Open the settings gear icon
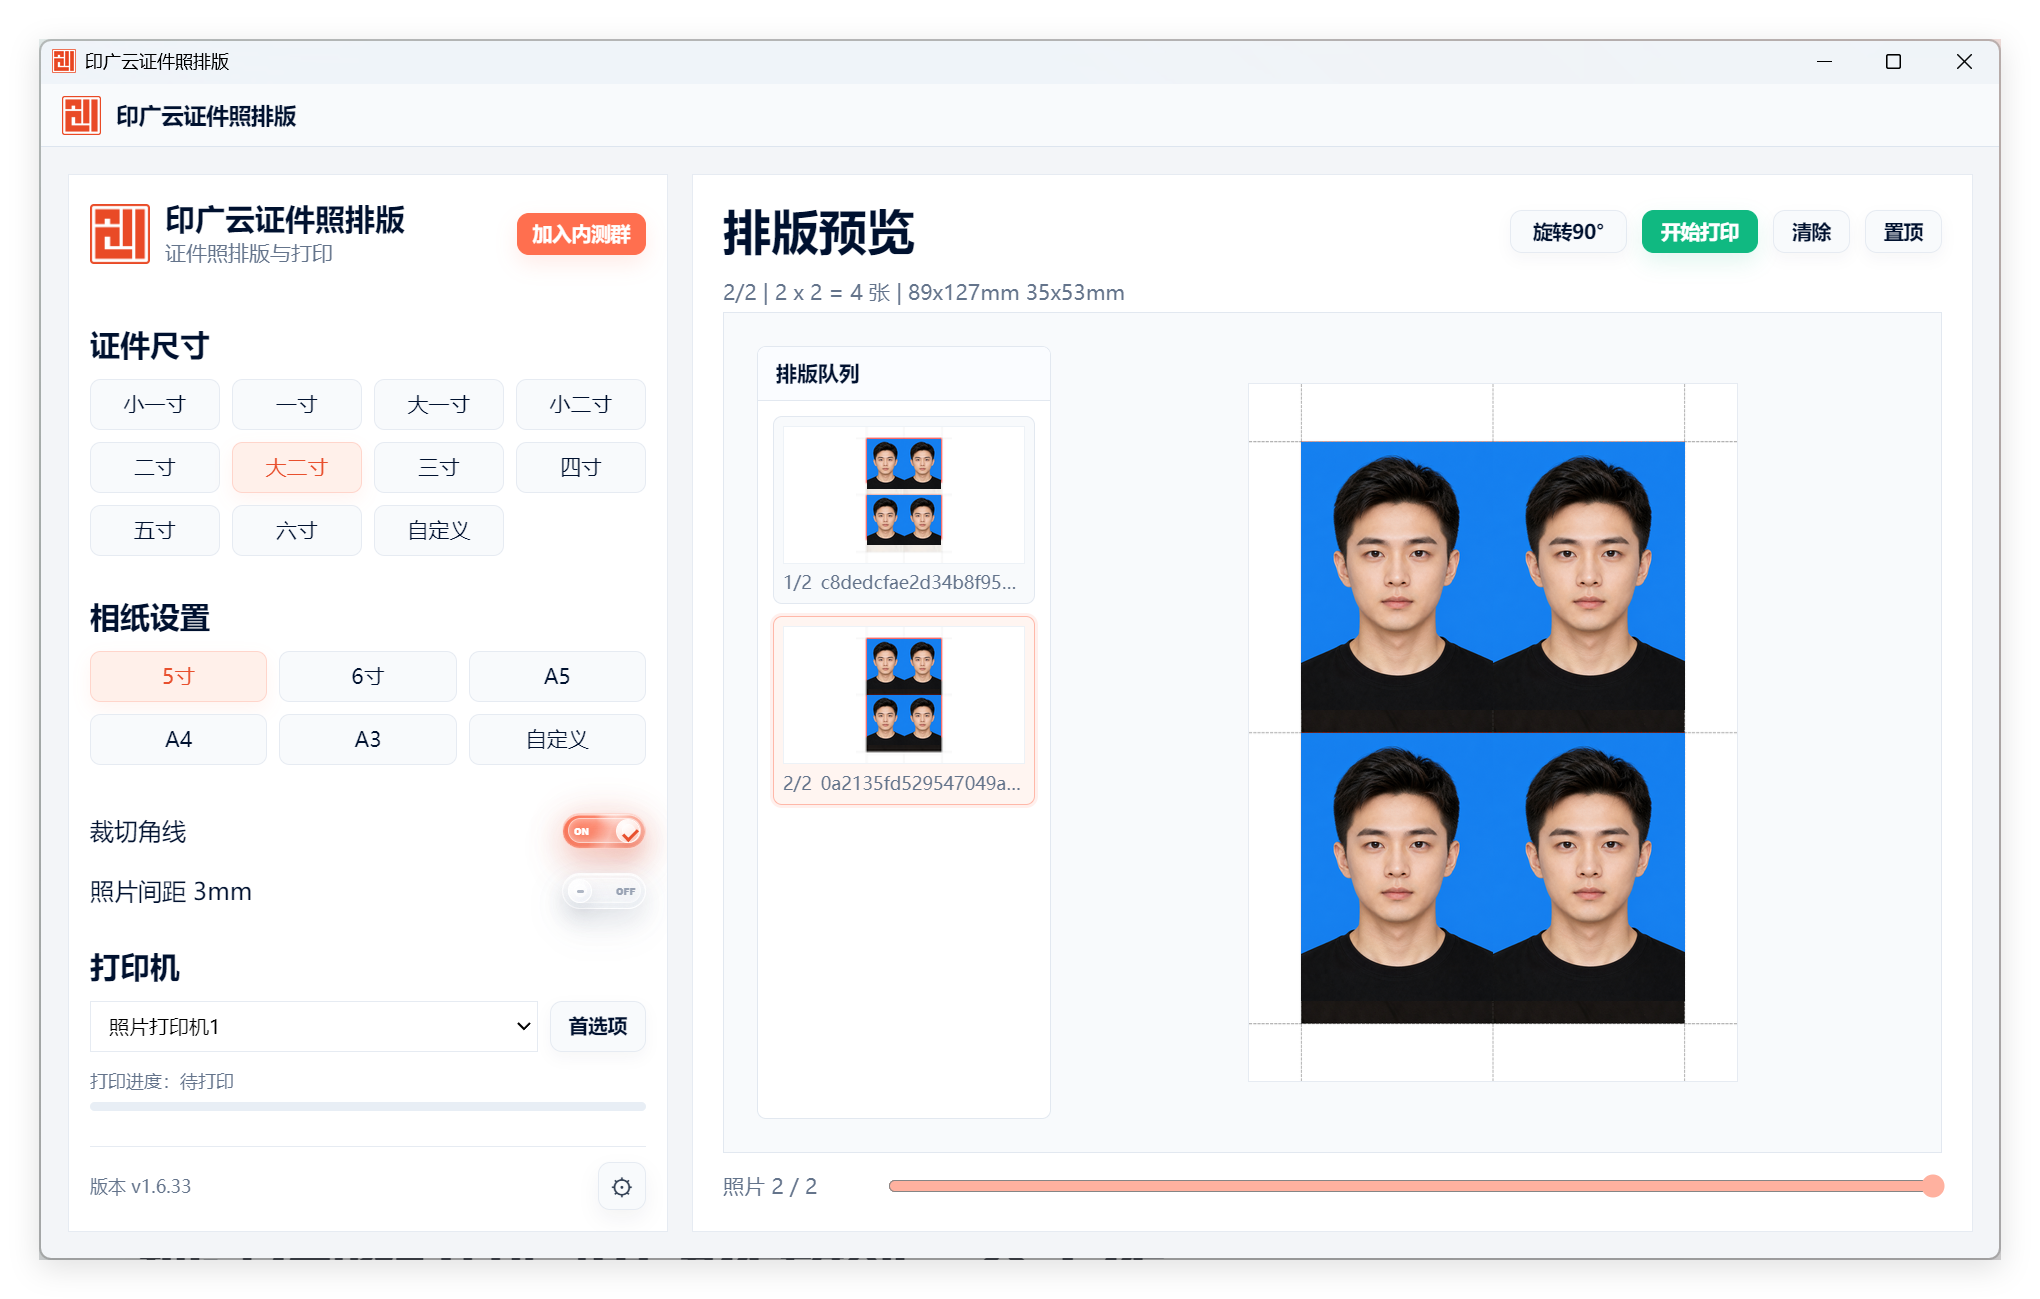The width and height of the screenshot is (2040, 1299). pos(622,1187)
